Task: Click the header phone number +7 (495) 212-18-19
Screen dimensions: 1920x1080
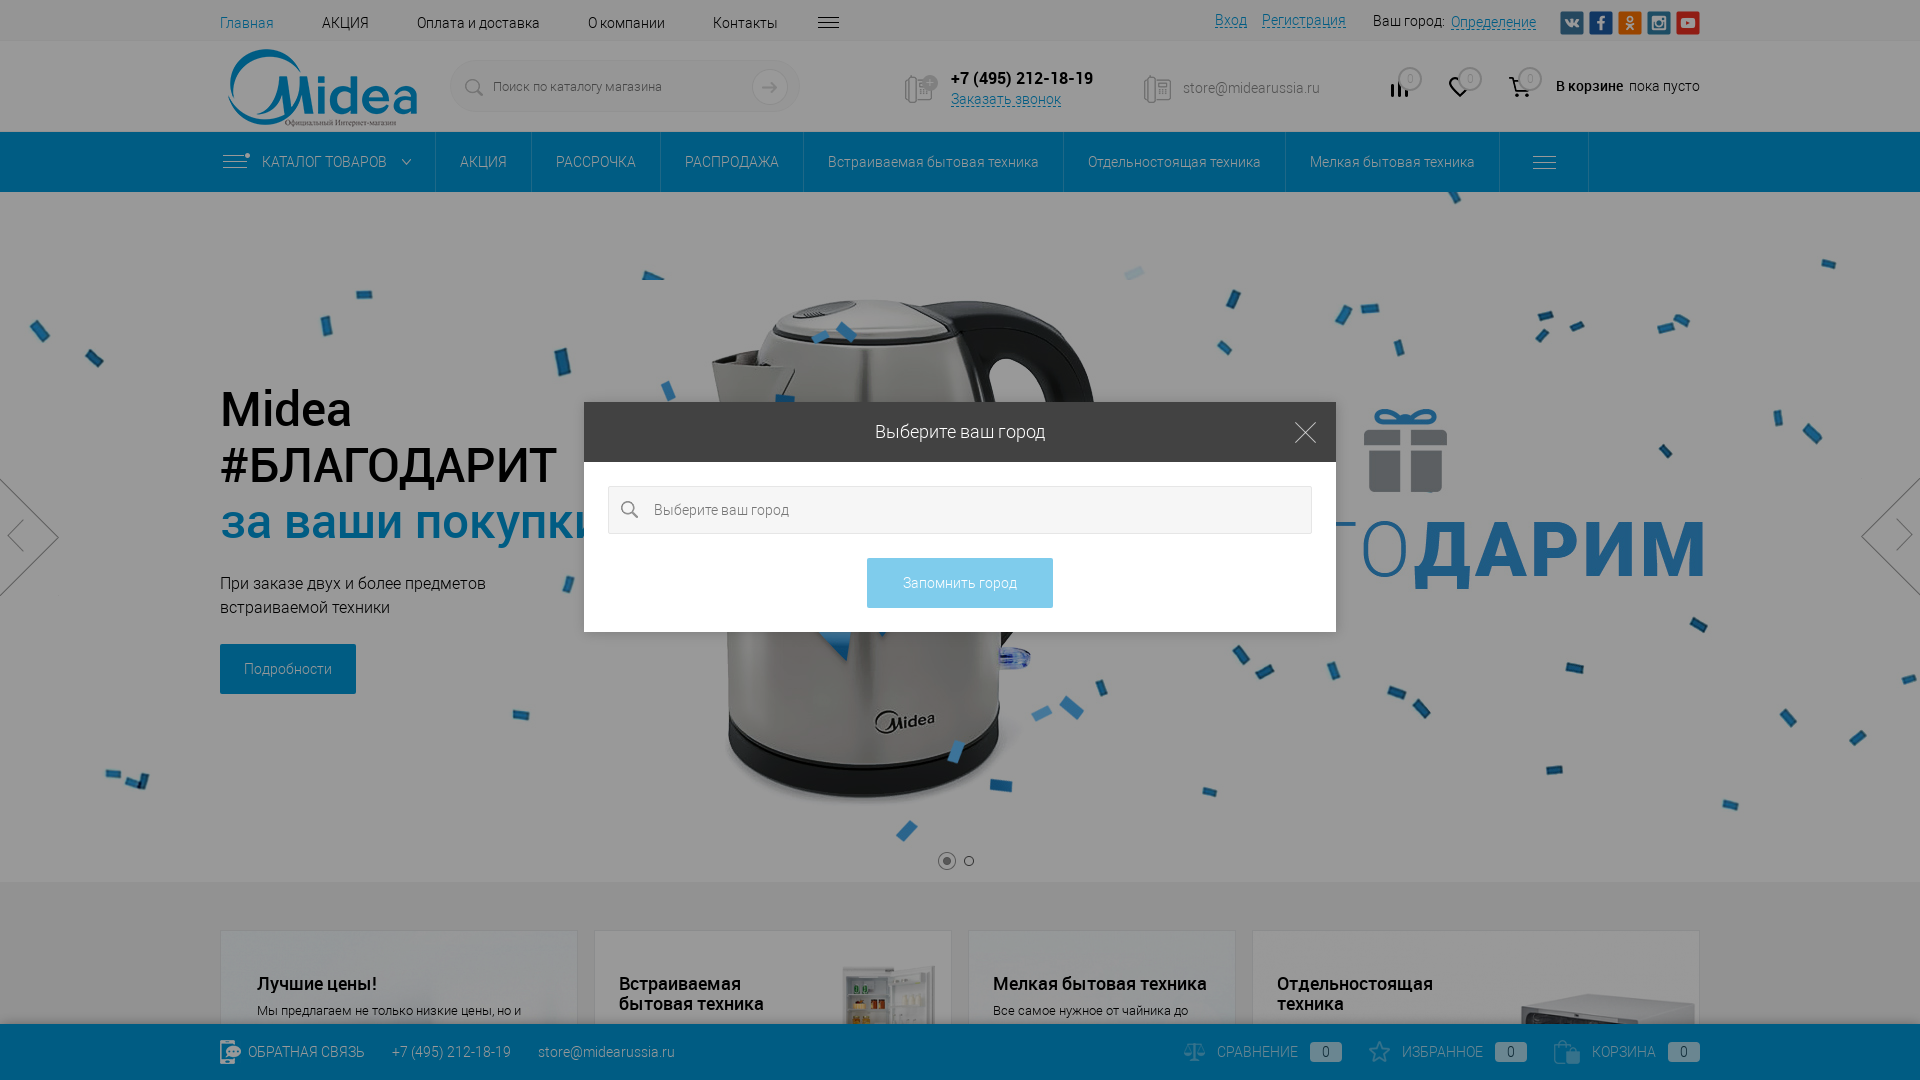Action: [x=1022, y=78]
